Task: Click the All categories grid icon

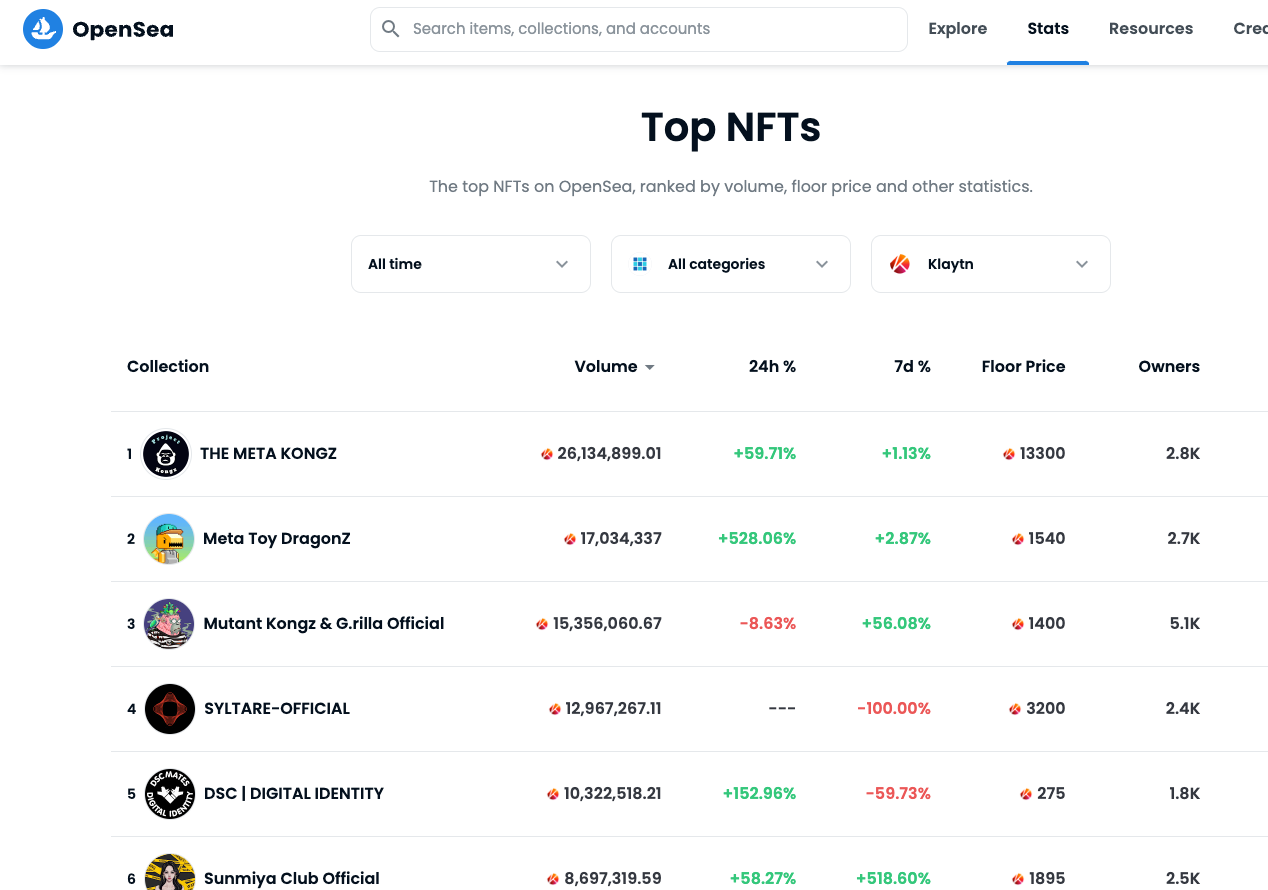Action: [640, 264]
